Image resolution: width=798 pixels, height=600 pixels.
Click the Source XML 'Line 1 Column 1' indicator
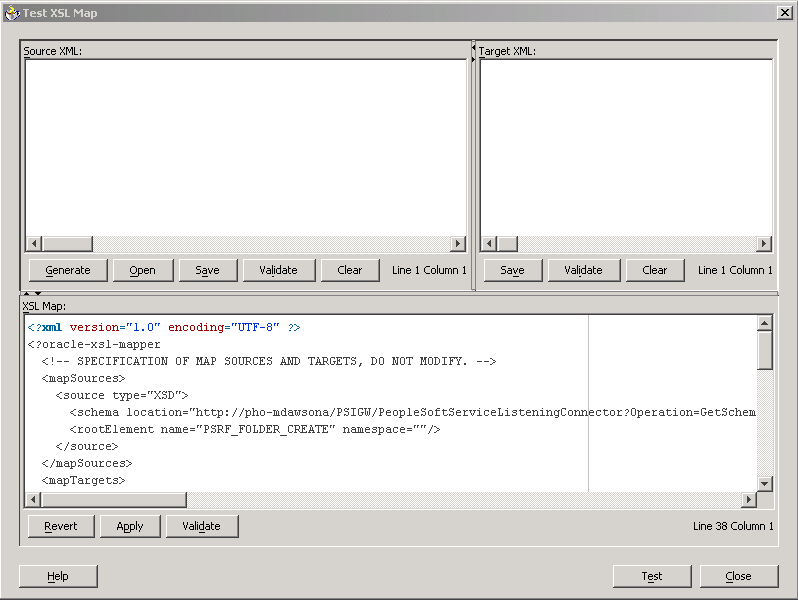click(429, 270)
